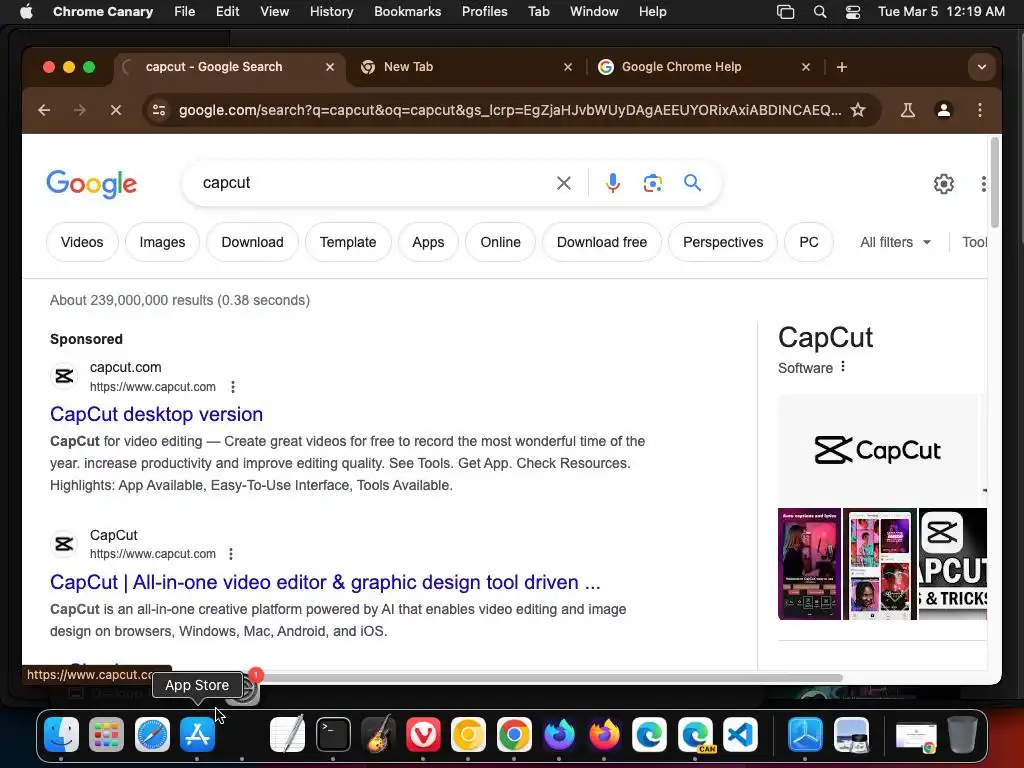1024x768 pixels.
Task: Open Chrome's three-dot menu
Action: point(980,110)
